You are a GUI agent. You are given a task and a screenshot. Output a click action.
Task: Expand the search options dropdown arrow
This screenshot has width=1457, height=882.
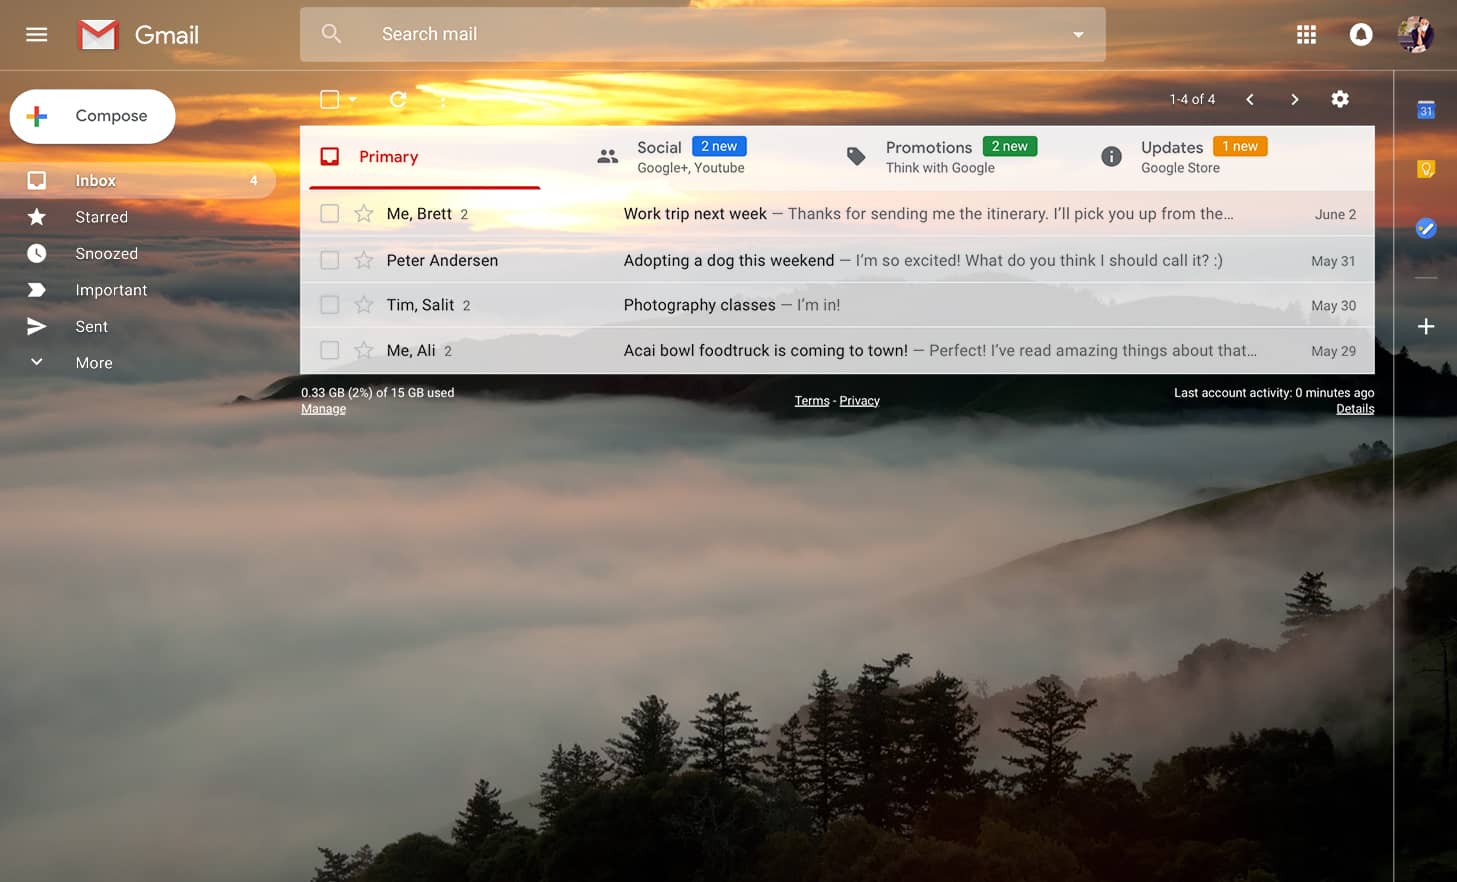point(1078,35)
